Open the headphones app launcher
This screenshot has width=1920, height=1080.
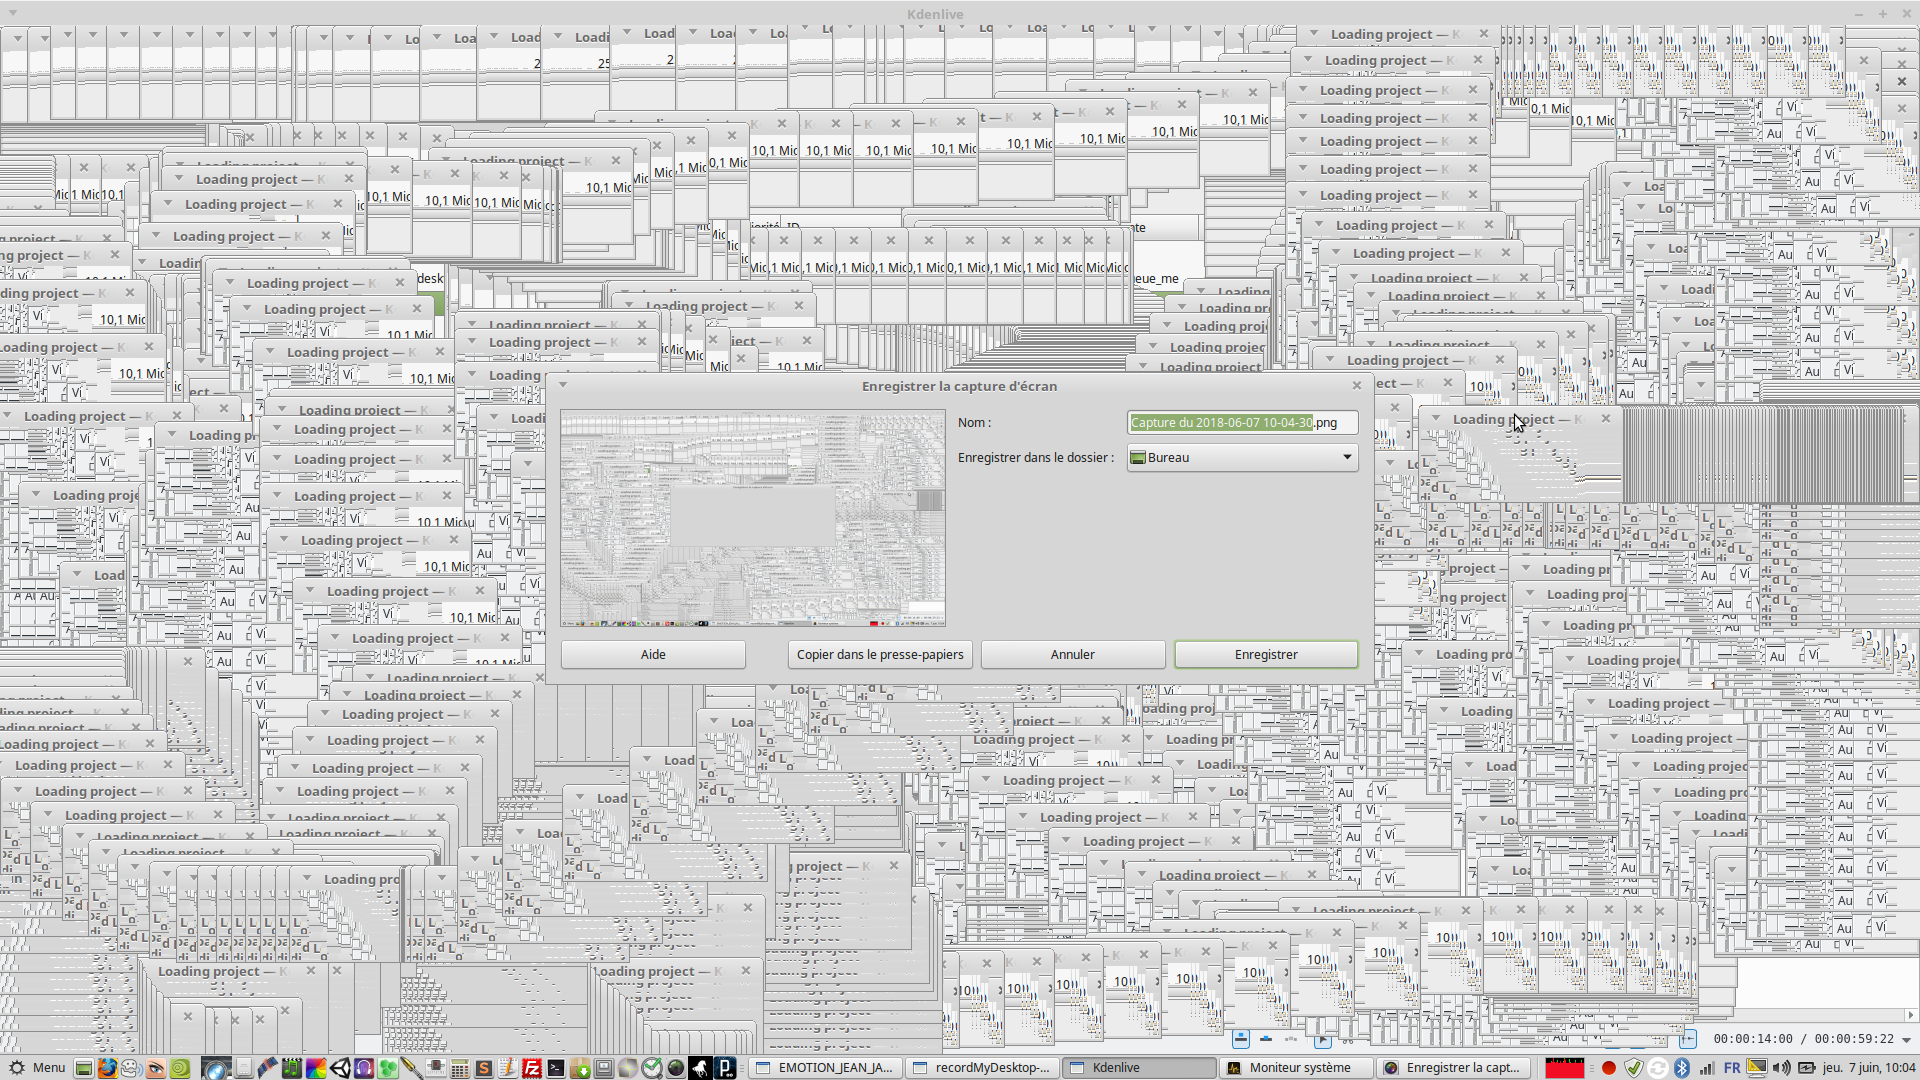pyautogui.click(x=364, y=1068)
